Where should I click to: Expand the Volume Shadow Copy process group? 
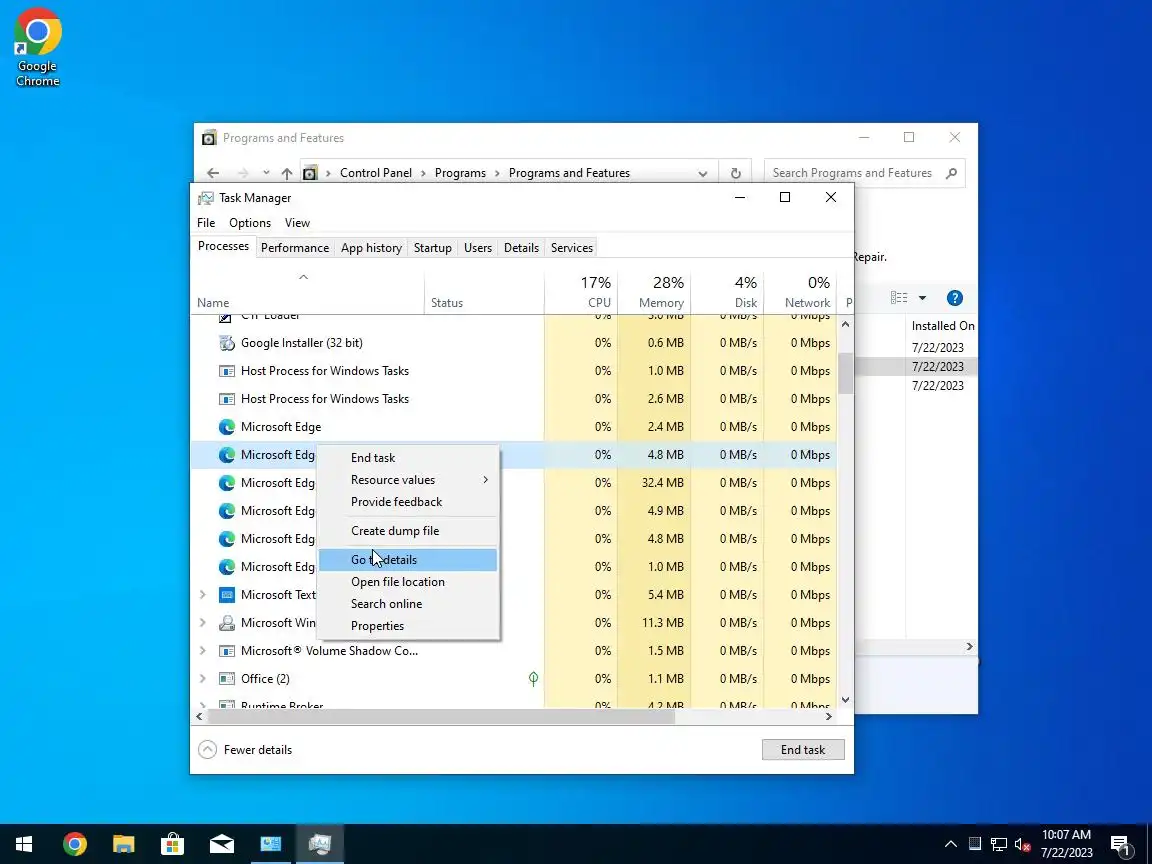203,651
